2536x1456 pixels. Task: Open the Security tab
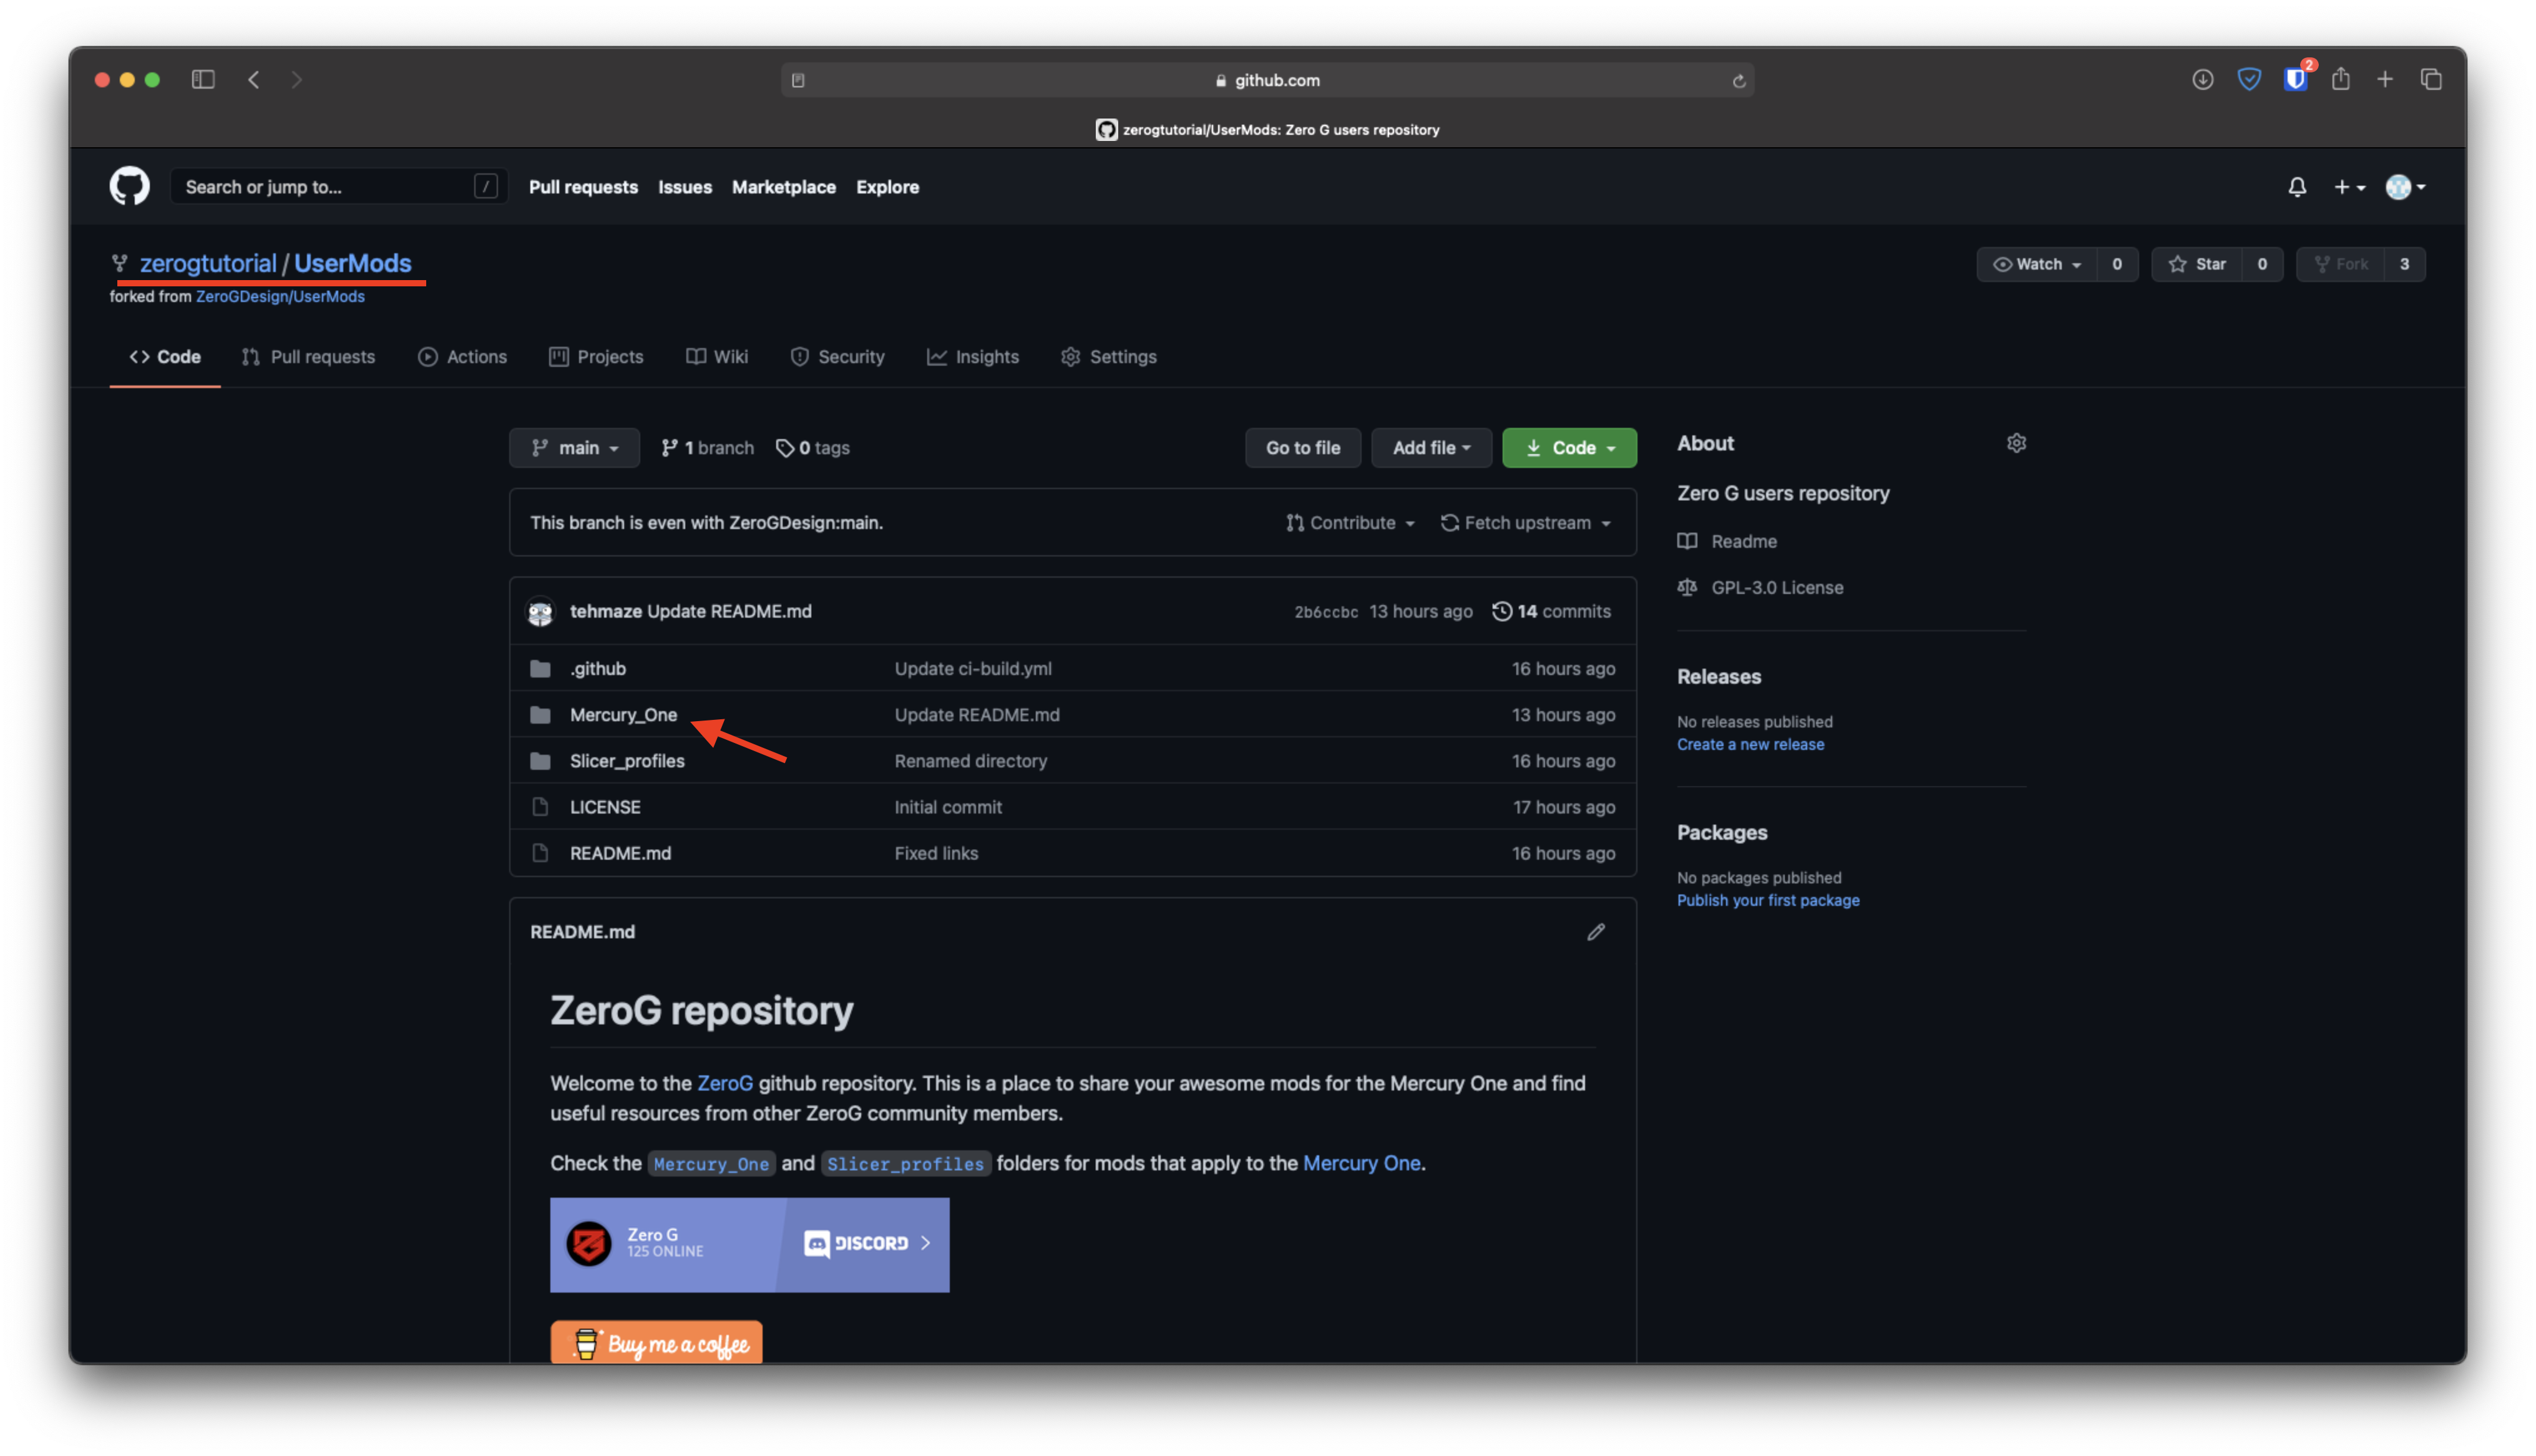pos(837,357)
